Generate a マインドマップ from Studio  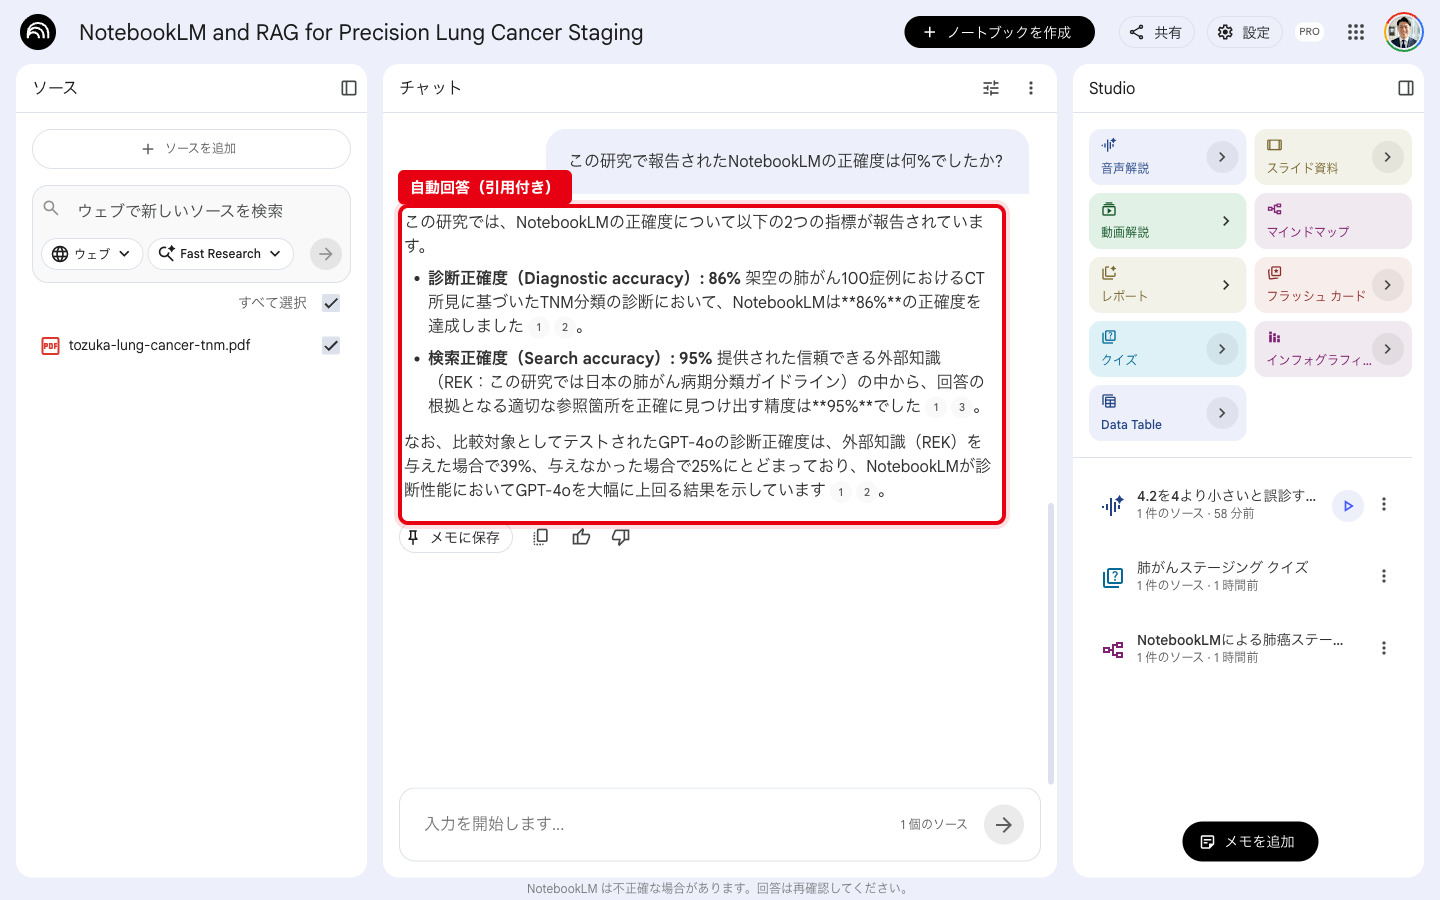[1333, 221]
